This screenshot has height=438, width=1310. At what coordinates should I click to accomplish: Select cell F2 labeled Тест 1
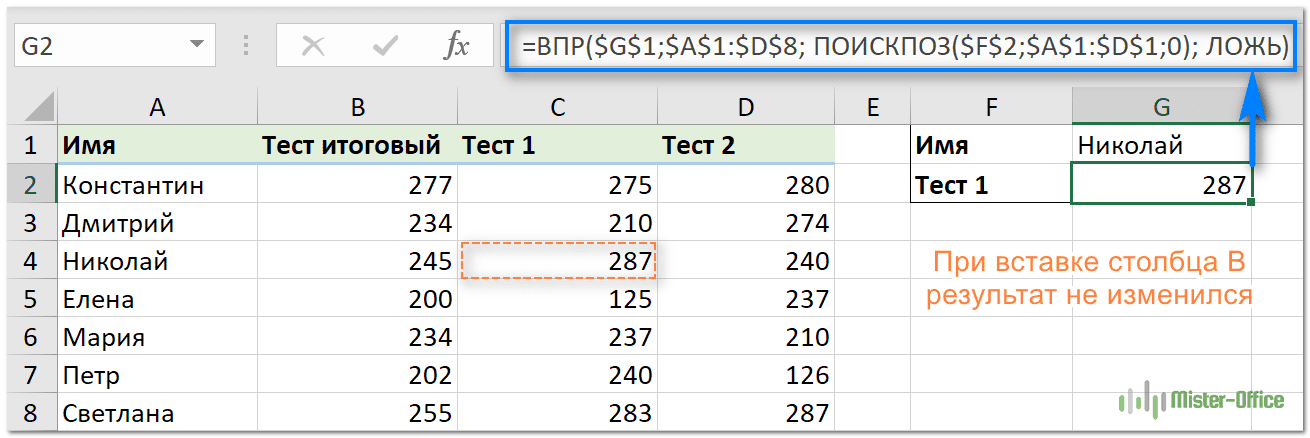click(x=990, y=185)
